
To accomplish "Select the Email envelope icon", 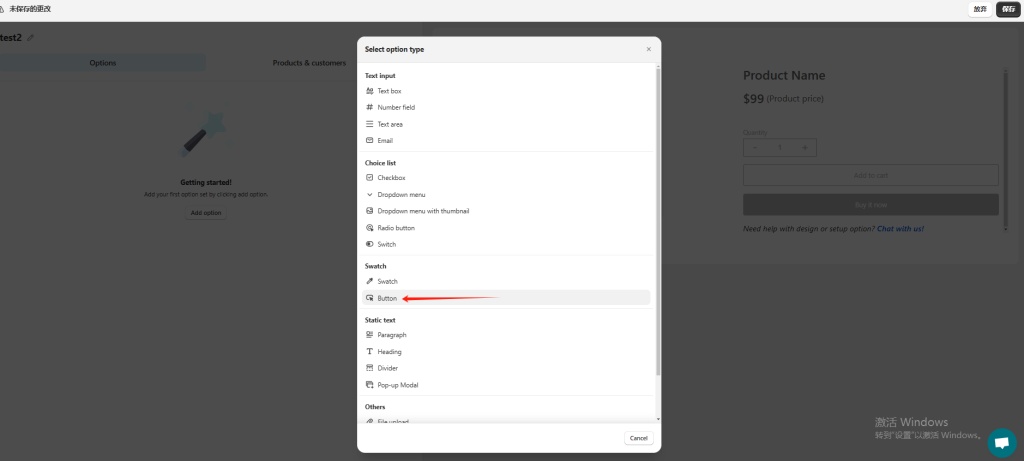I will [370, 141].
